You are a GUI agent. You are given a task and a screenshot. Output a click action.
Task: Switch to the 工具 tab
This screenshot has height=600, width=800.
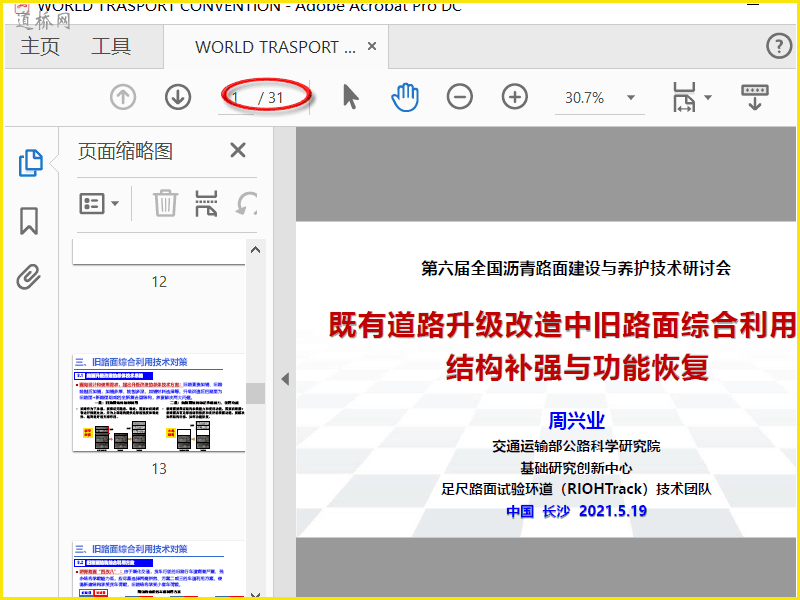111,46
